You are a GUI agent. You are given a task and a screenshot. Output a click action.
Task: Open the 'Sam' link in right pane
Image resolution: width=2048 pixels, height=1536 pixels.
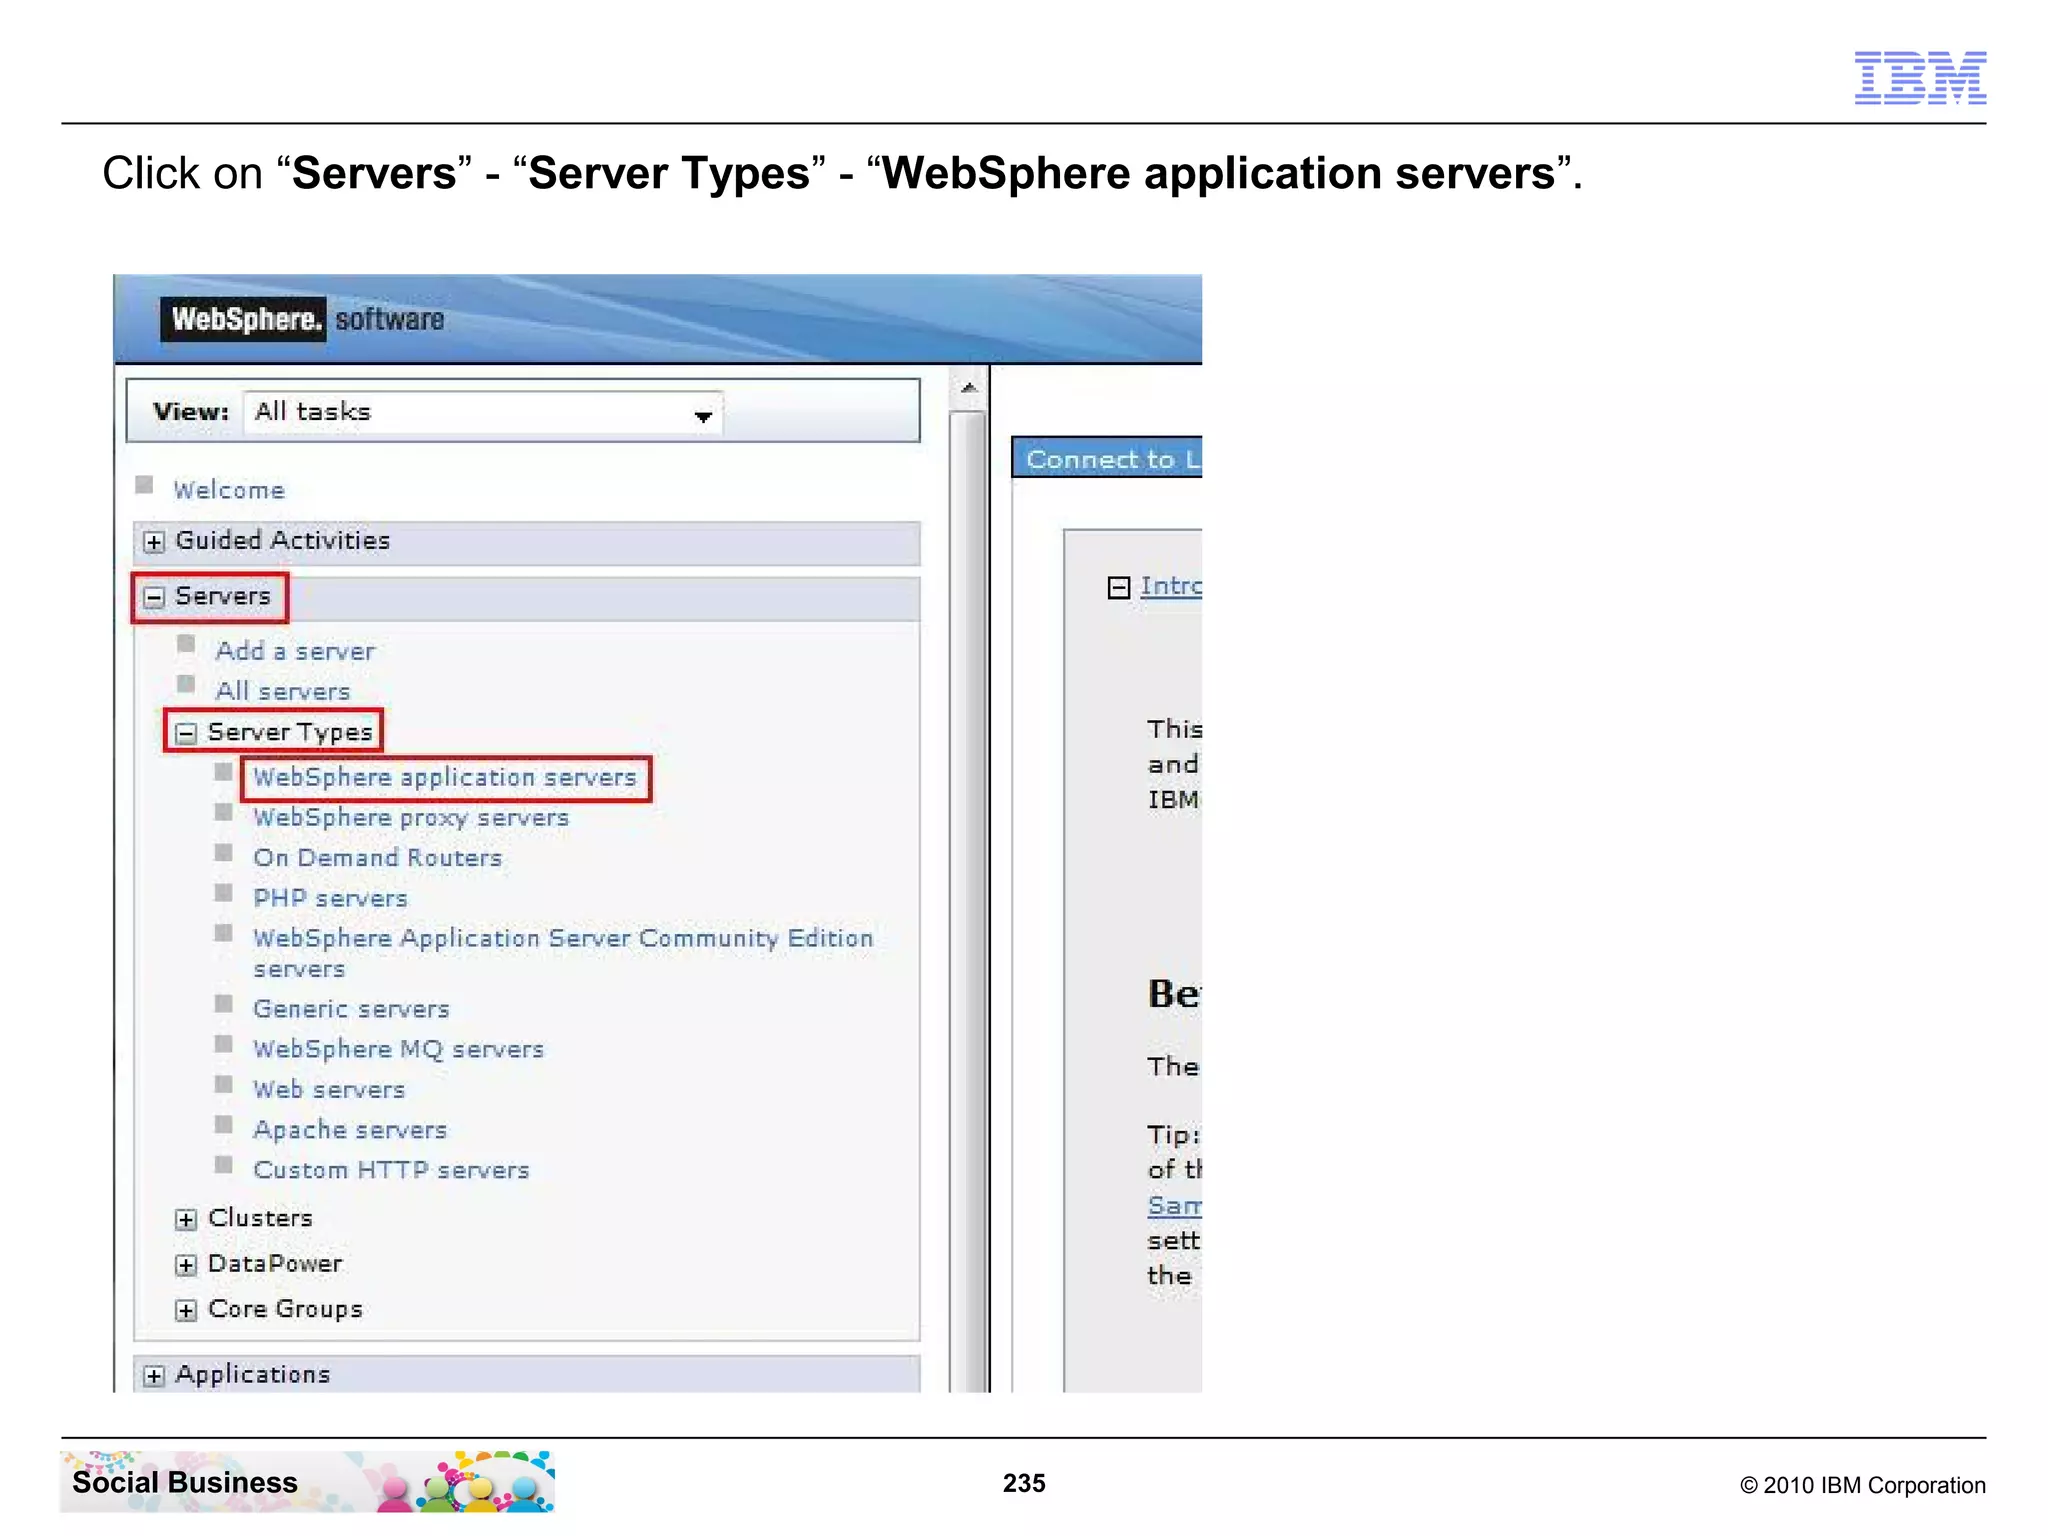click(x=1174, y=1205)
